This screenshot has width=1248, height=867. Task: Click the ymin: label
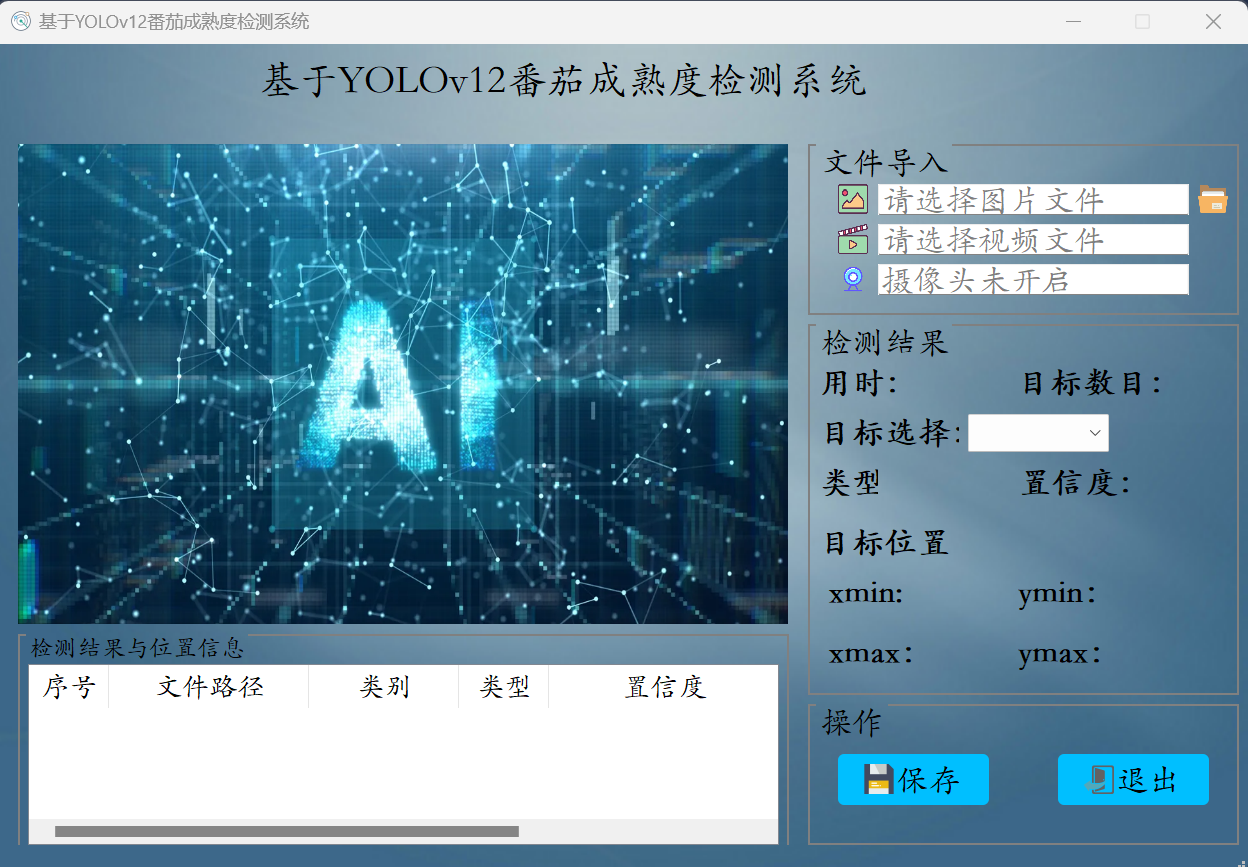point(1057,594)
